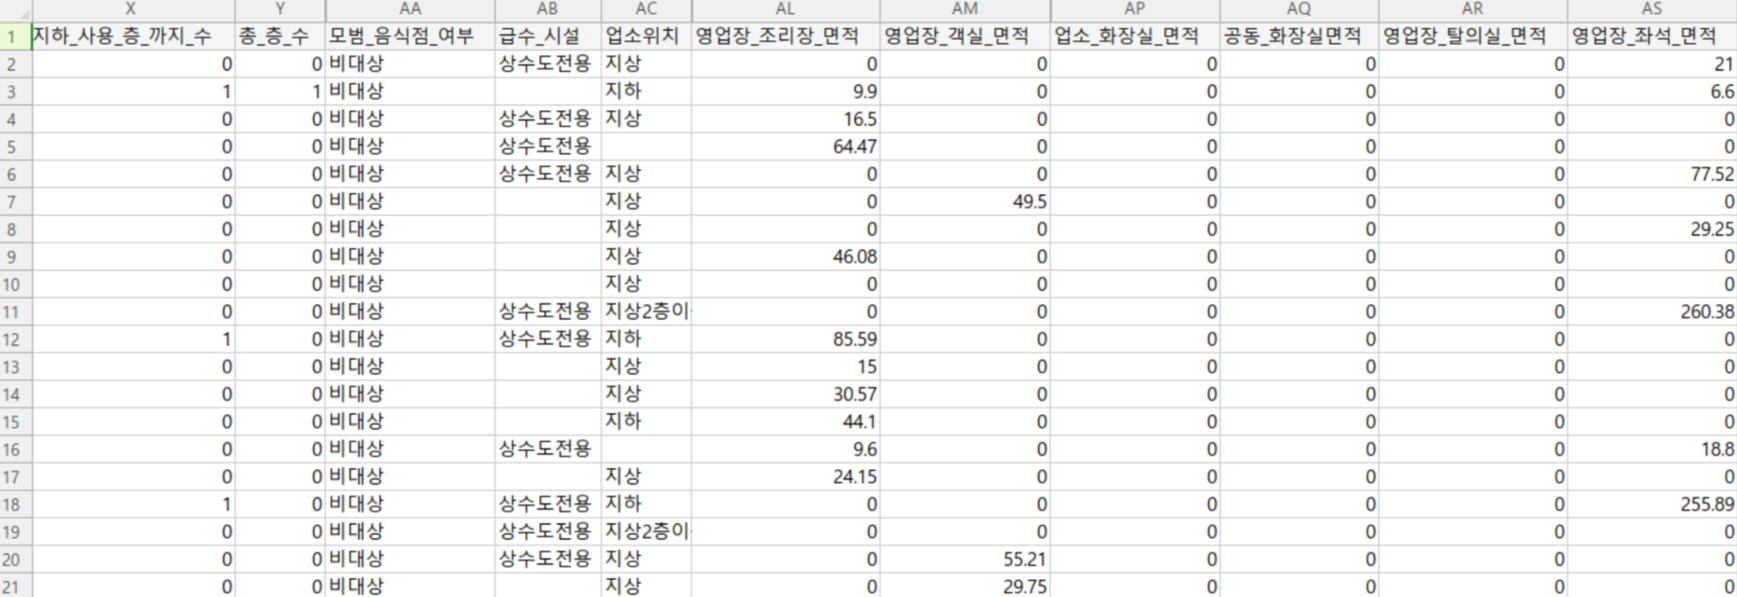Click the value 260.38 in row 11
The width and height of the screenshot is (1737, 597).
(x=1707, y=311)
